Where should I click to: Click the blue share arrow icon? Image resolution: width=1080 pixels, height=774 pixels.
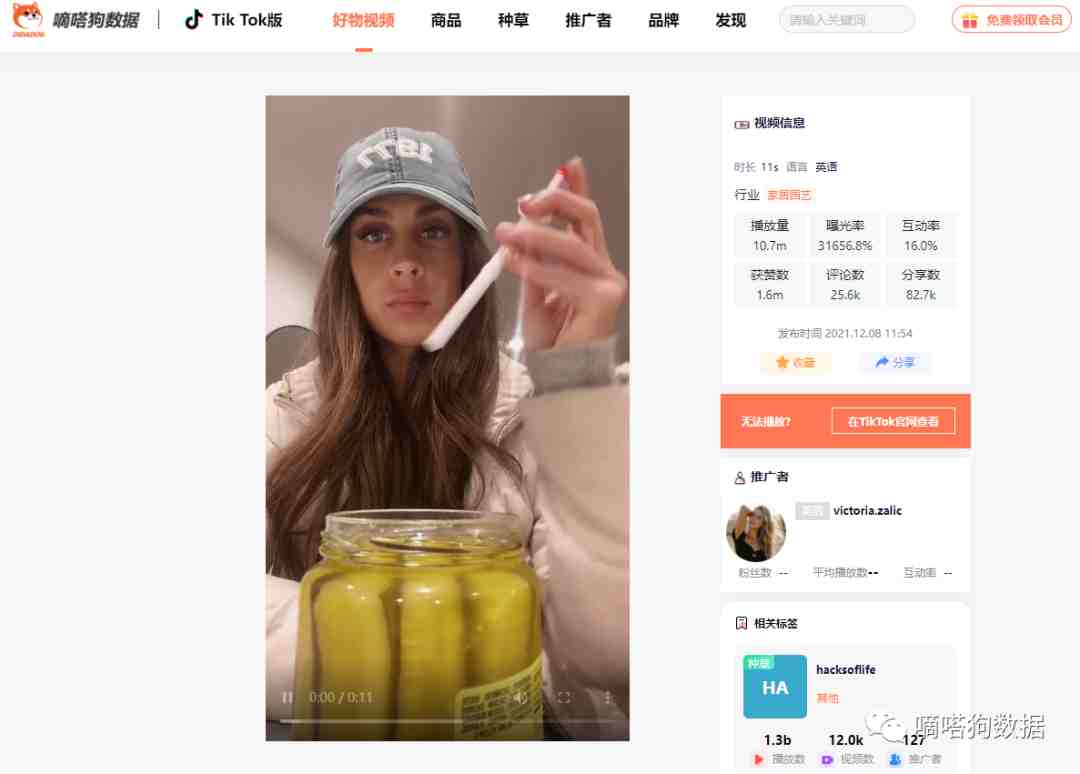click(882, 362)
